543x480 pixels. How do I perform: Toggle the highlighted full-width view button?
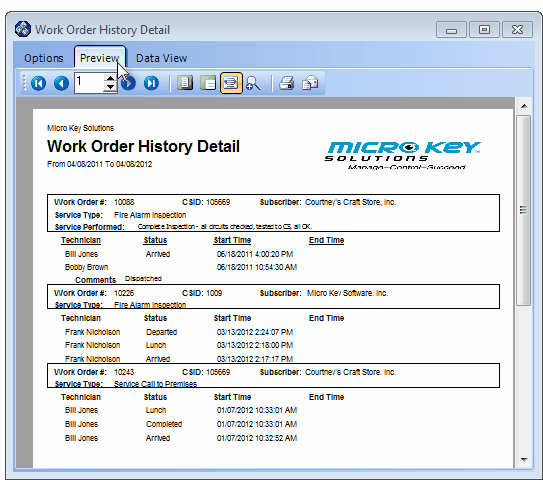(231, 83)
